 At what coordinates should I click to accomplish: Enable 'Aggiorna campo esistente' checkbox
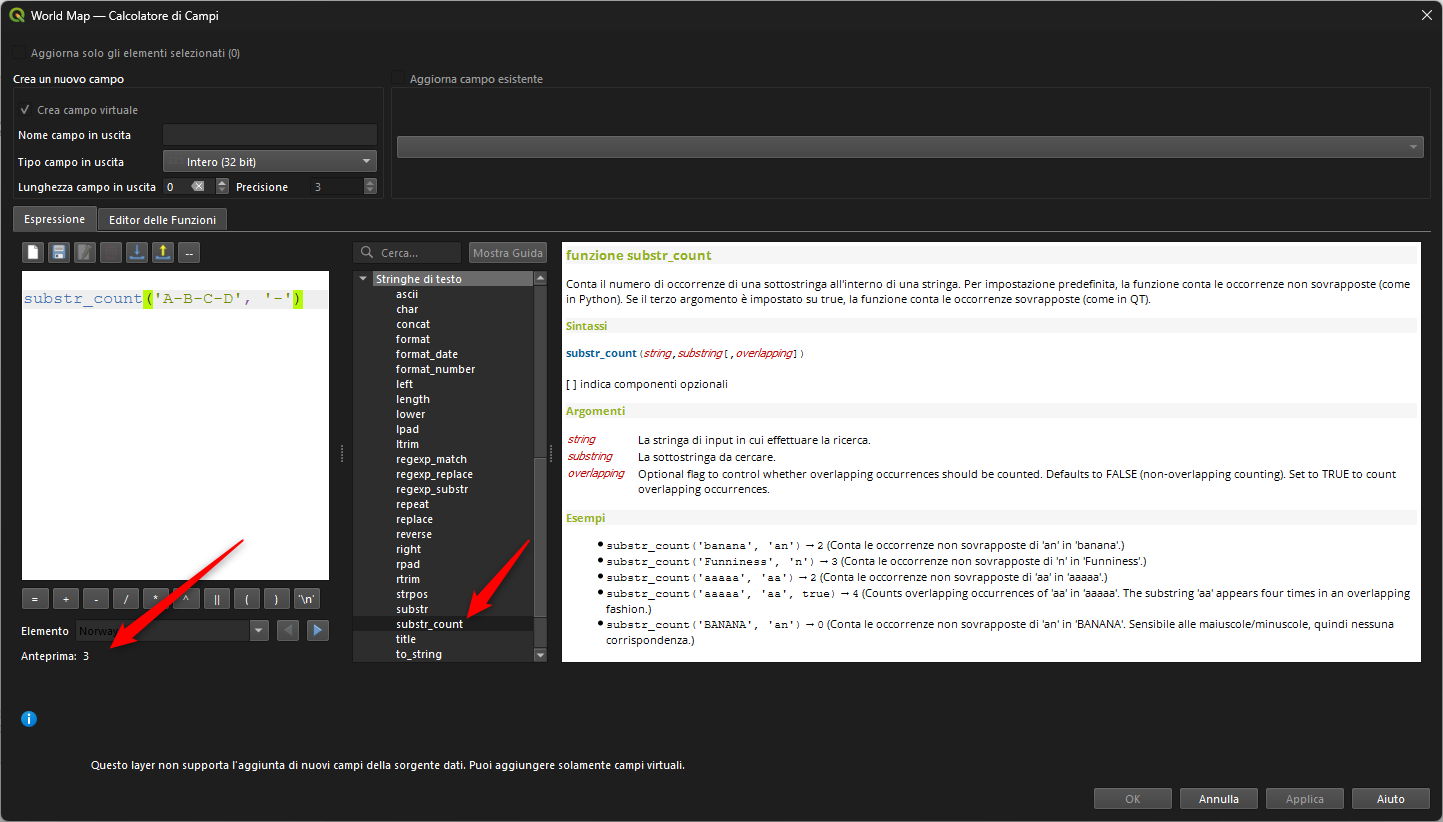coord(399,79)
